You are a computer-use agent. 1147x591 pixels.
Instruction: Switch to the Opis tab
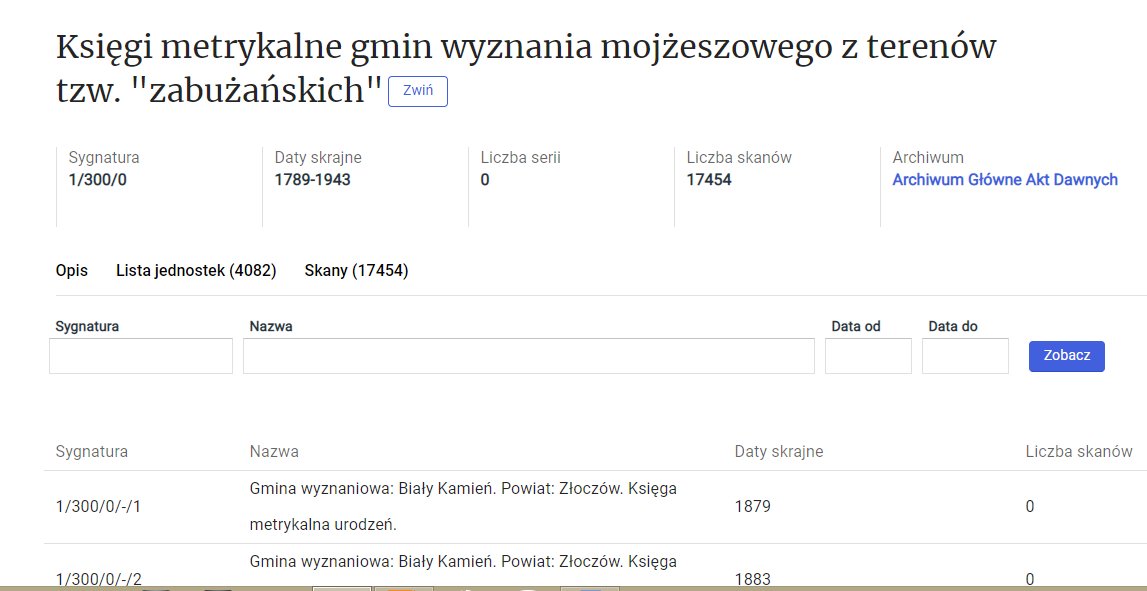coord(72,270)
